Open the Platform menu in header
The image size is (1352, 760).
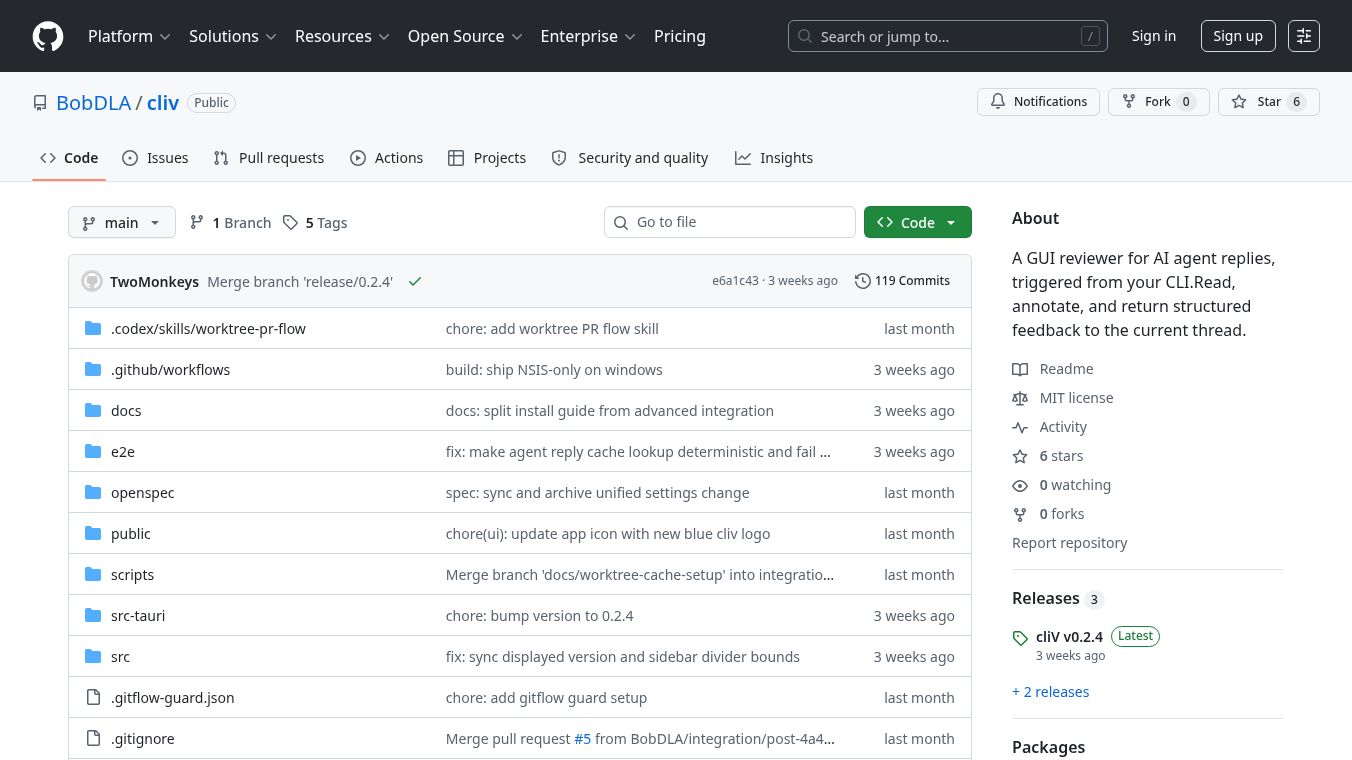pyautogui.click(x=129, y=36)
